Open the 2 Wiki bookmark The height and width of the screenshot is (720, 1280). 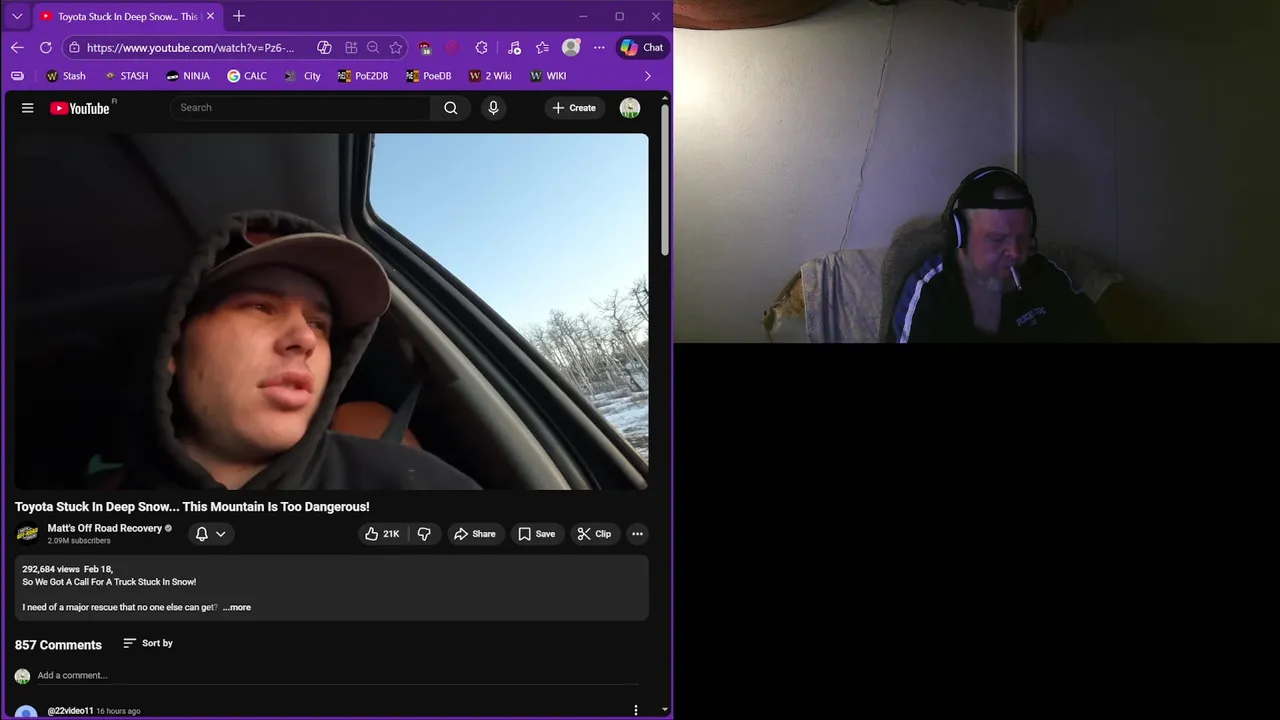(x=490, y=76)
